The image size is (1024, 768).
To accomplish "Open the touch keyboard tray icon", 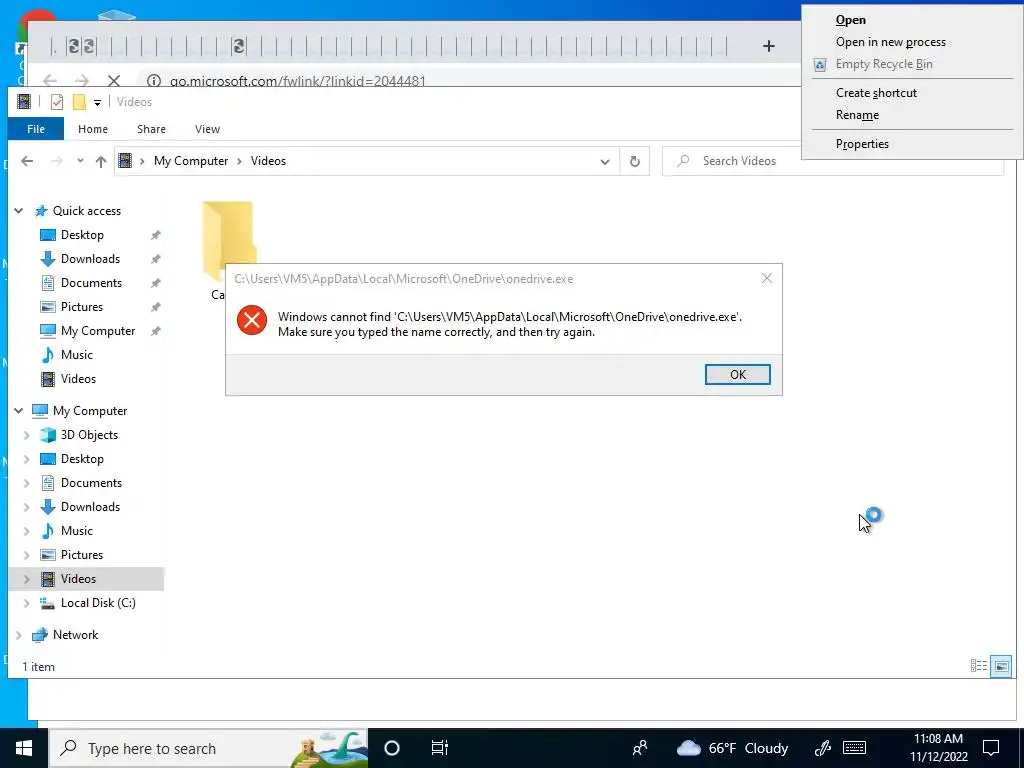I will click(x=854, y=748).
